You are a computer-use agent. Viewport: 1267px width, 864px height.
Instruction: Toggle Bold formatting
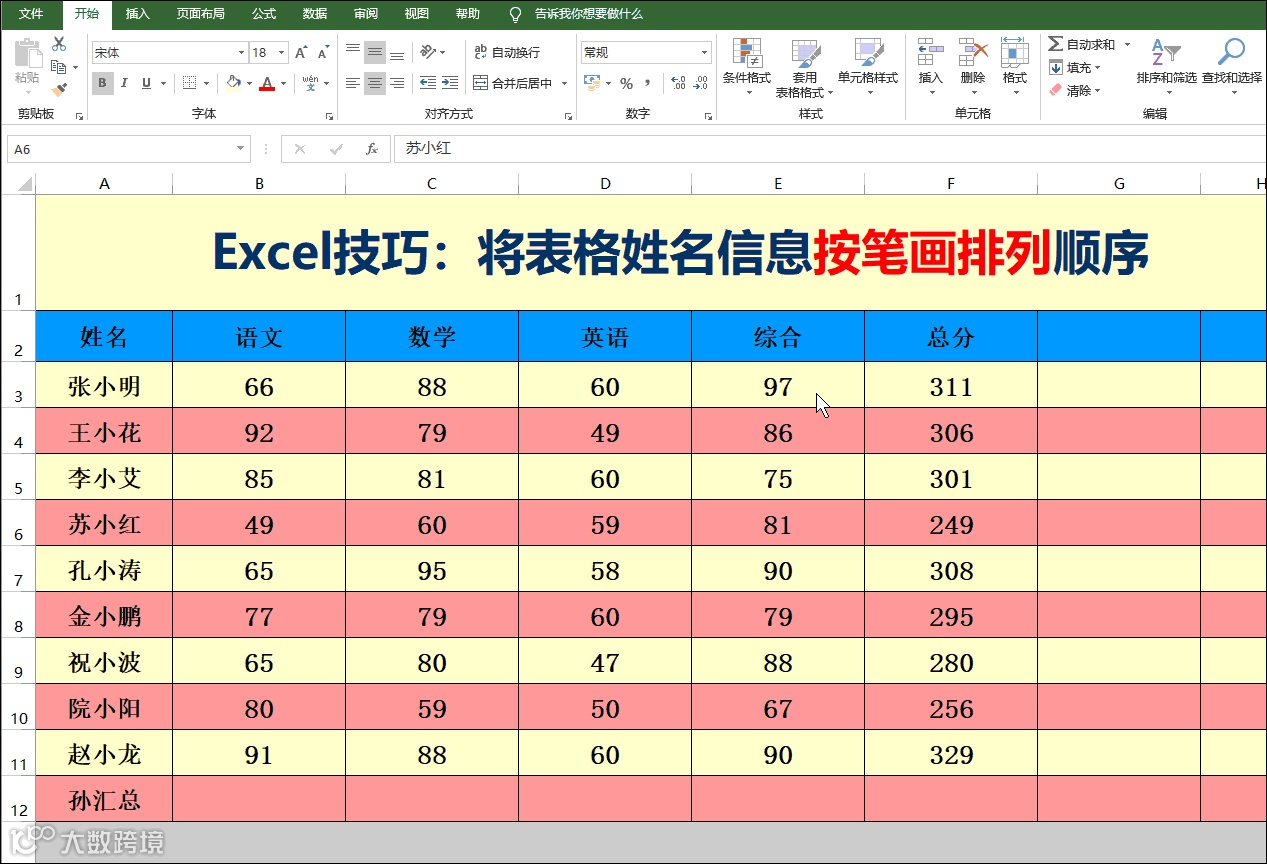tap(102, 83)
